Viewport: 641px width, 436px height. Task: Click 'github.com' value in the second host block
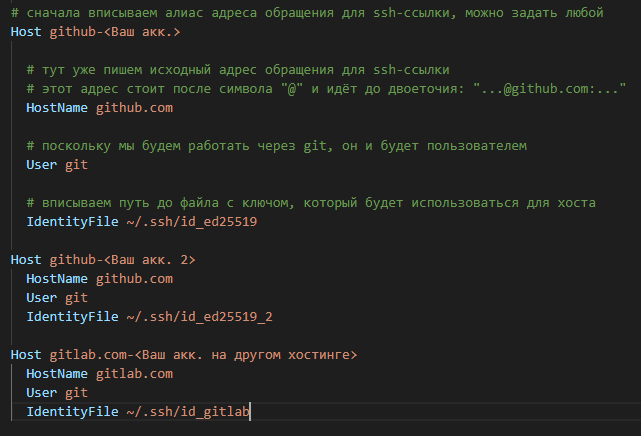(140, 278)
